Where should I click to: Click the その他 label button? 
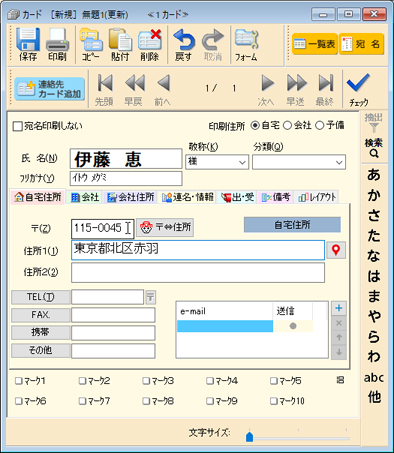[41, 350]
